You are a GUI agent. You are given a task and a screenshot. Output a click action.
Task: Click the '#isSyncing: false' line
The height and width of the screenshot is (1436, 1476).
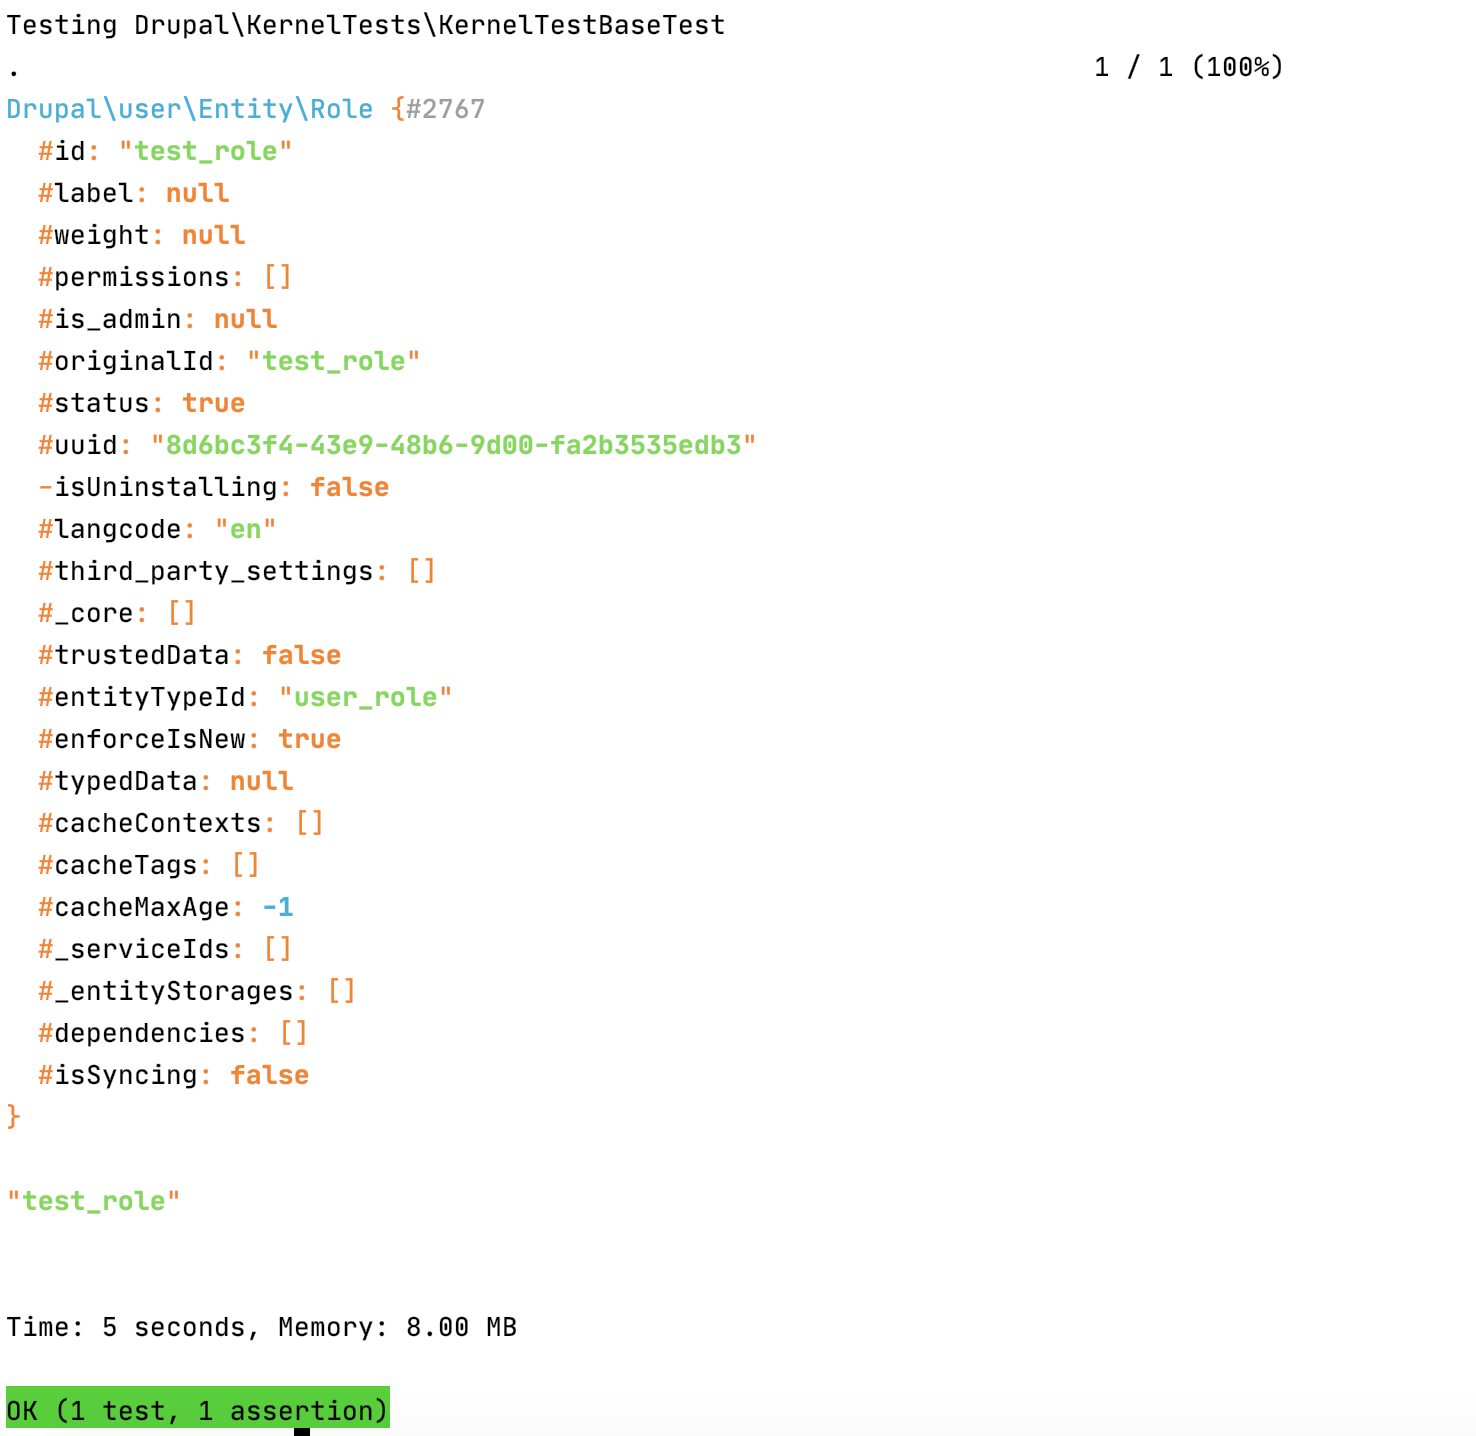click(174, 1075)
